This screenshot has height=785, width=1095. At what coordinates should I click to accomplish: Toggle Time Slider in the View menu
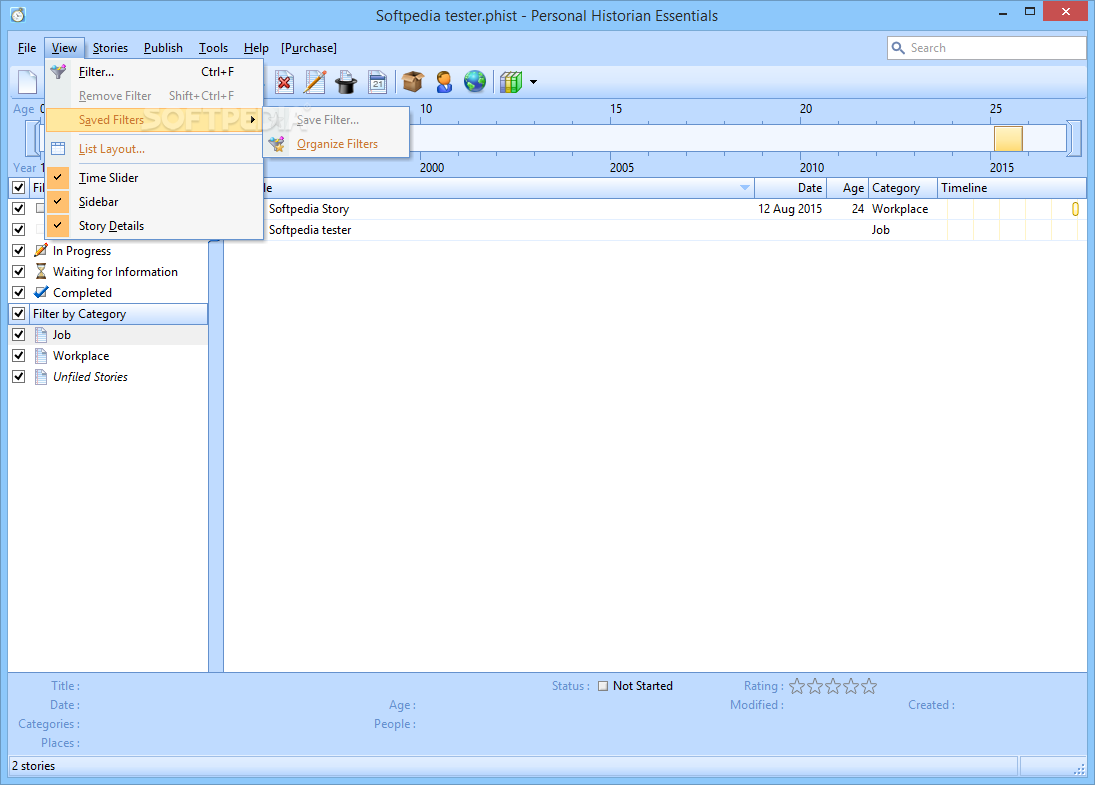(154, 177)
